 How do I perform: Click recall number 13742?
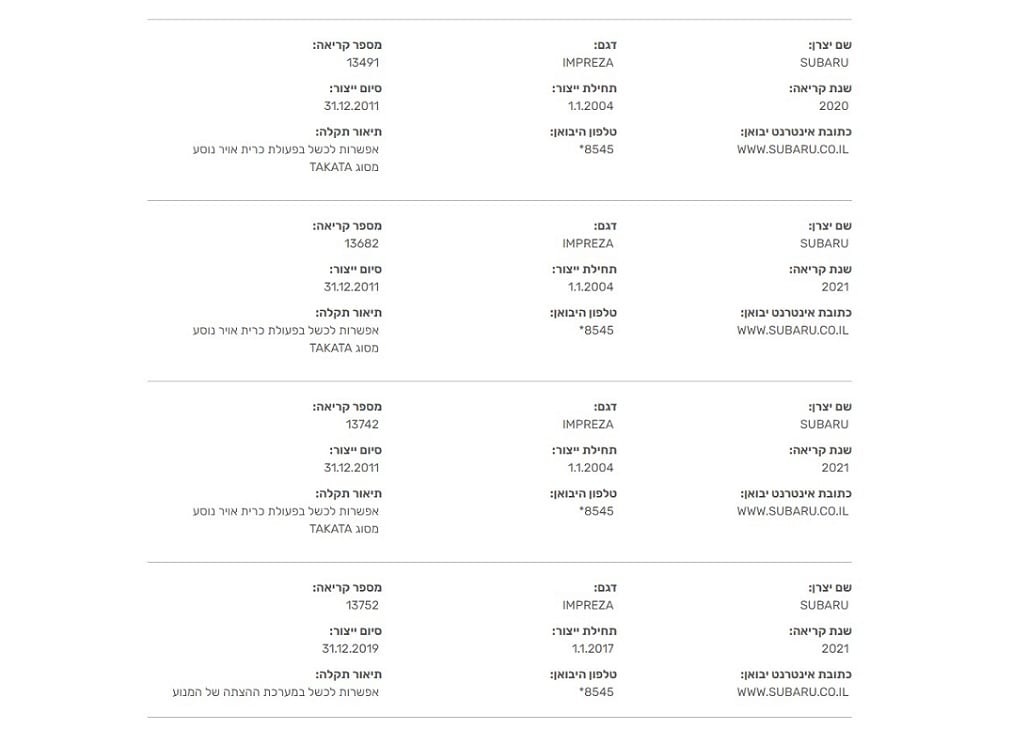click(362, 425)
